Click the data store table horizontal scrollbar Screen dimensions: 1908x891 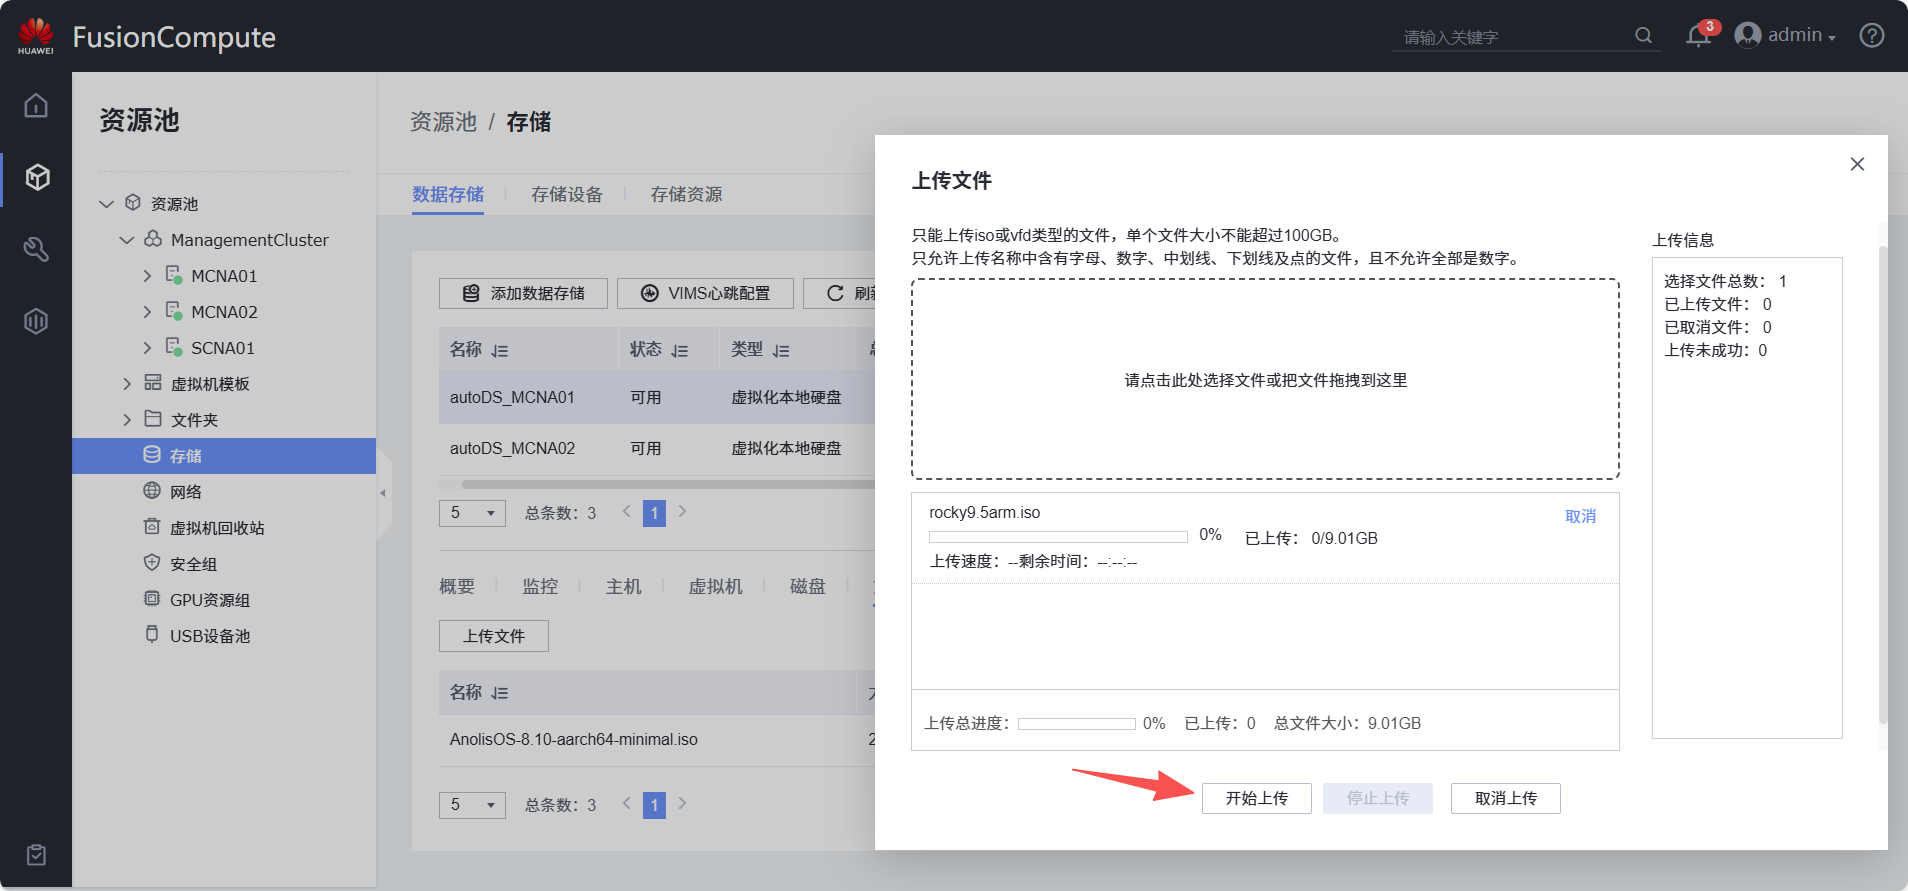click(668, 484)
